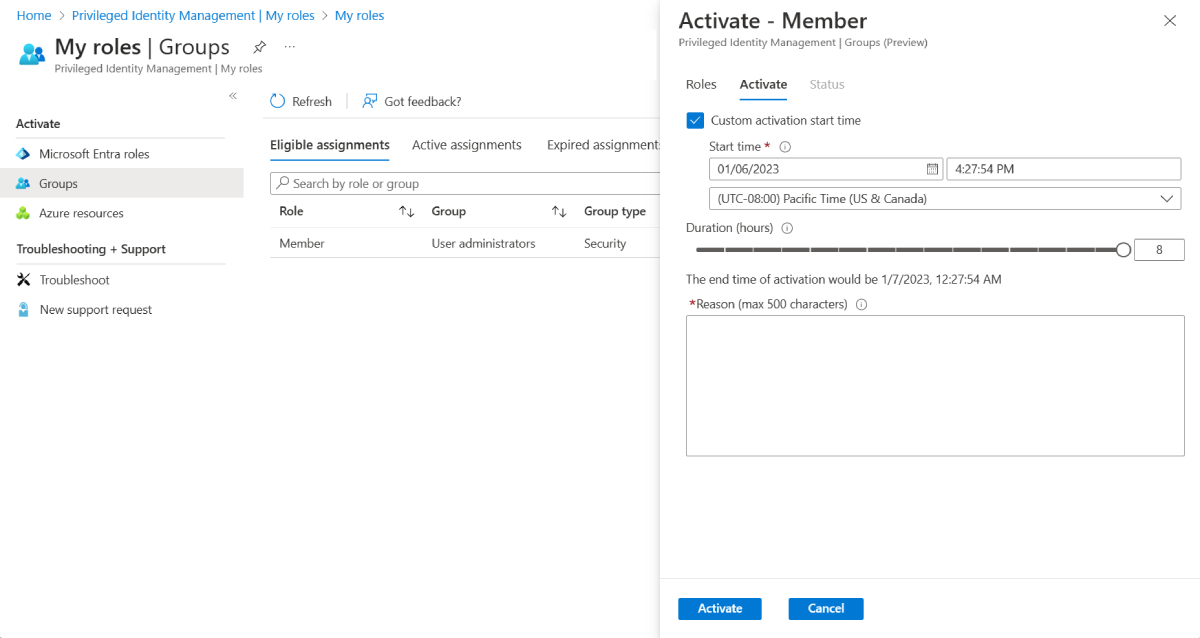
Task: Expand the Pacific Time zone dropdown
Action: [1166, 199]
